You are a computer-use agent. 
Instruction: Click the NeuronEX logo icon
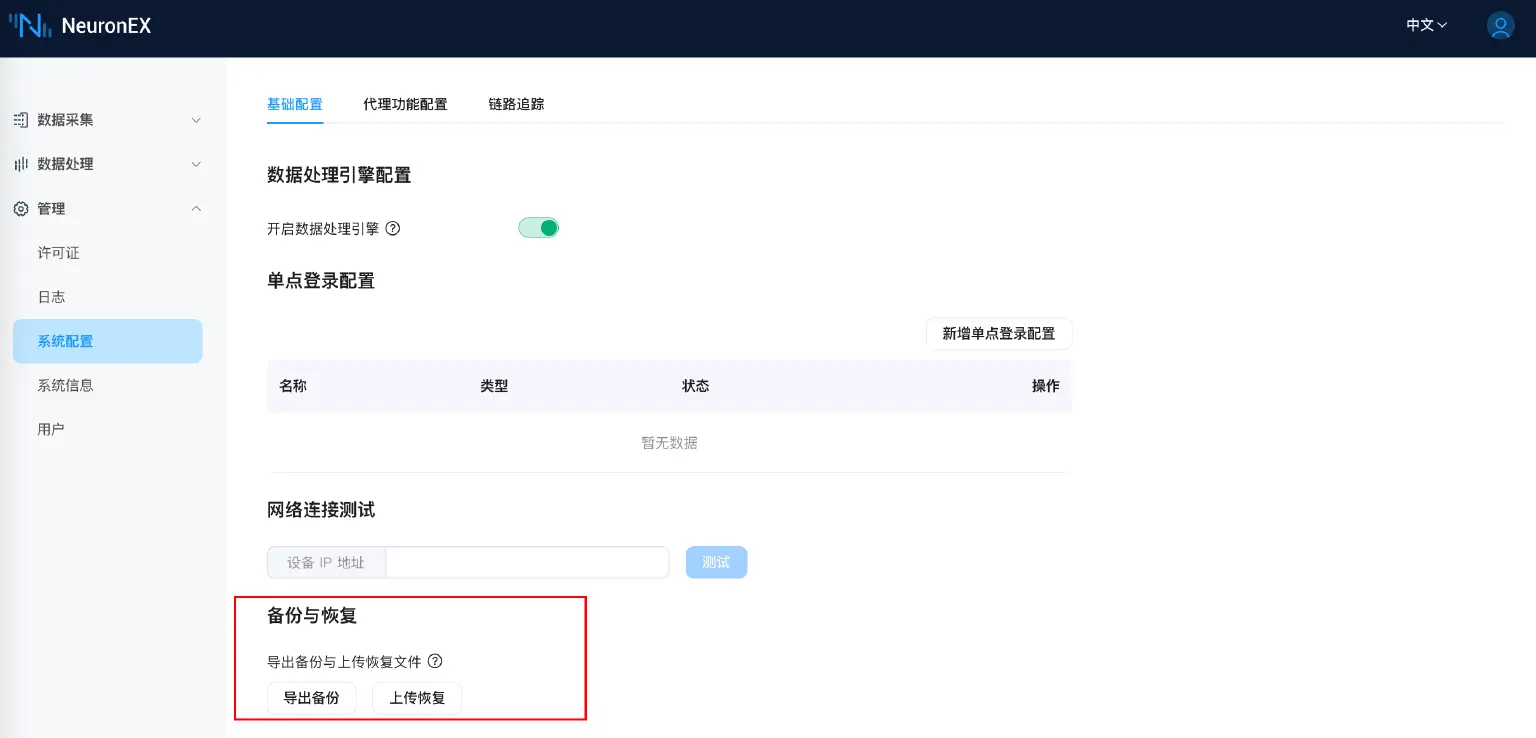[x=30, y=25]
